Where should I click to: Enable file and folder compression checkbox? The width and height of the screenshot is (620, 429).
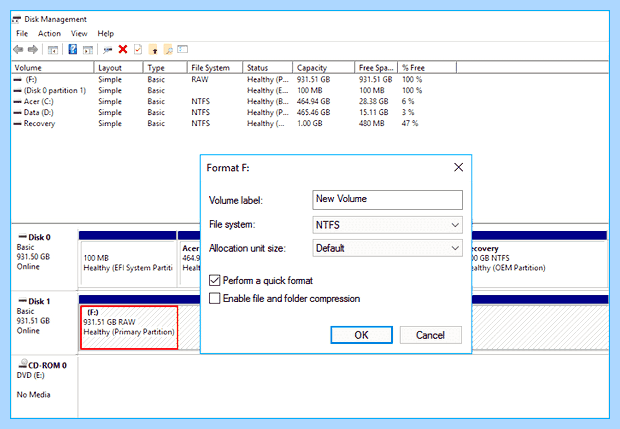(x=214, y=298)
